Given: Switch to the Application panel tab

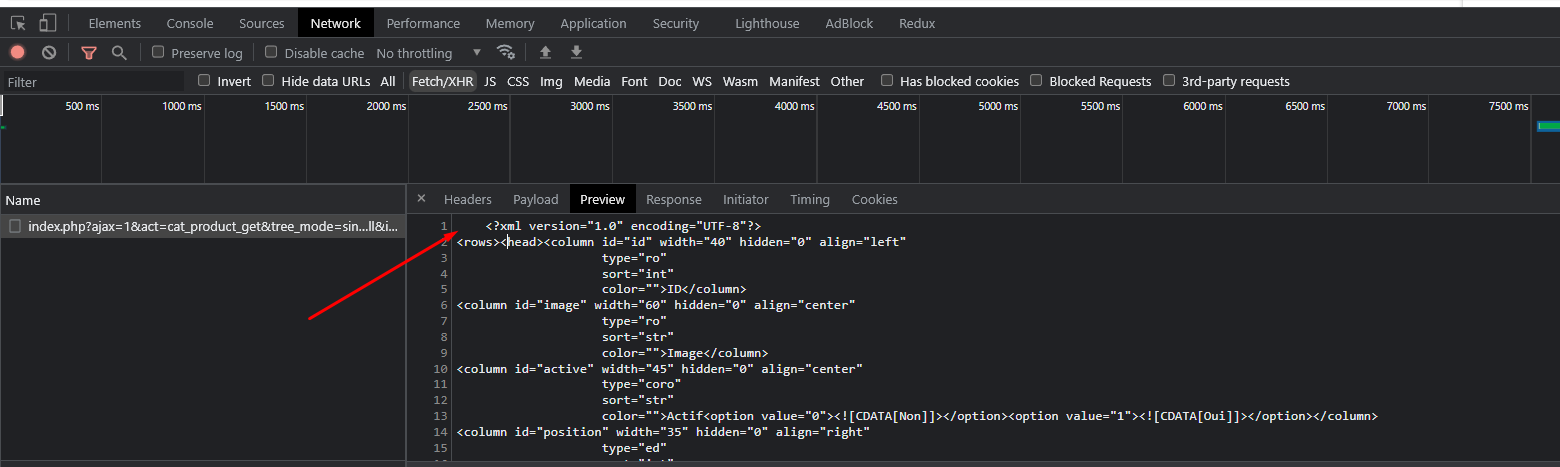Looking at the screenshot, I should 593,23.
